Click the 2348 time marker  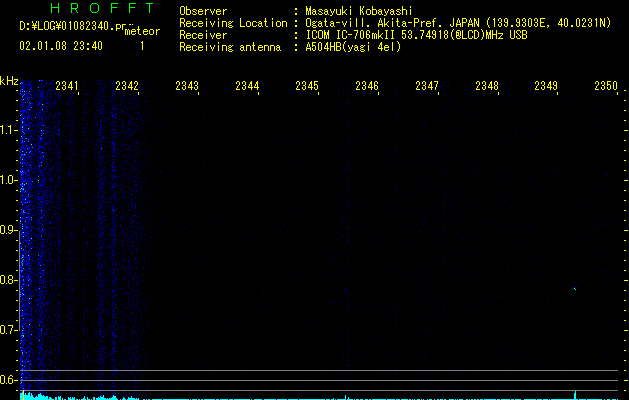coord(487,86)
